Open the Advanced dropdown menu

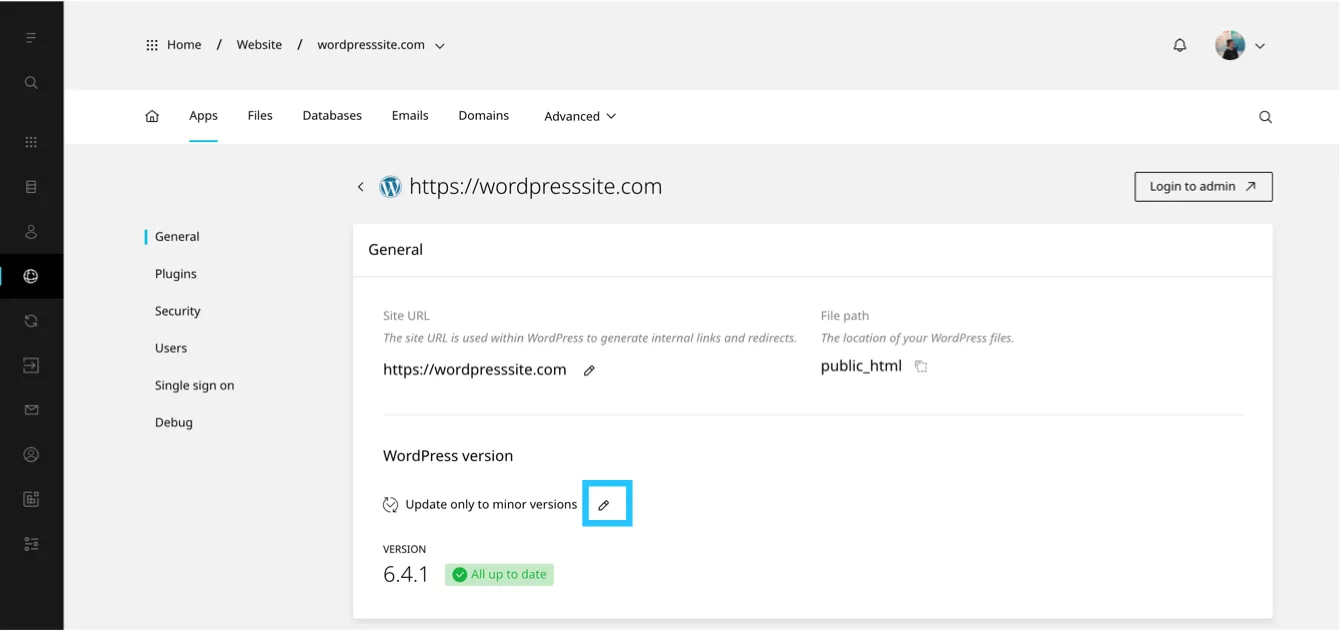pyautogui.click(x=580, y=116)
